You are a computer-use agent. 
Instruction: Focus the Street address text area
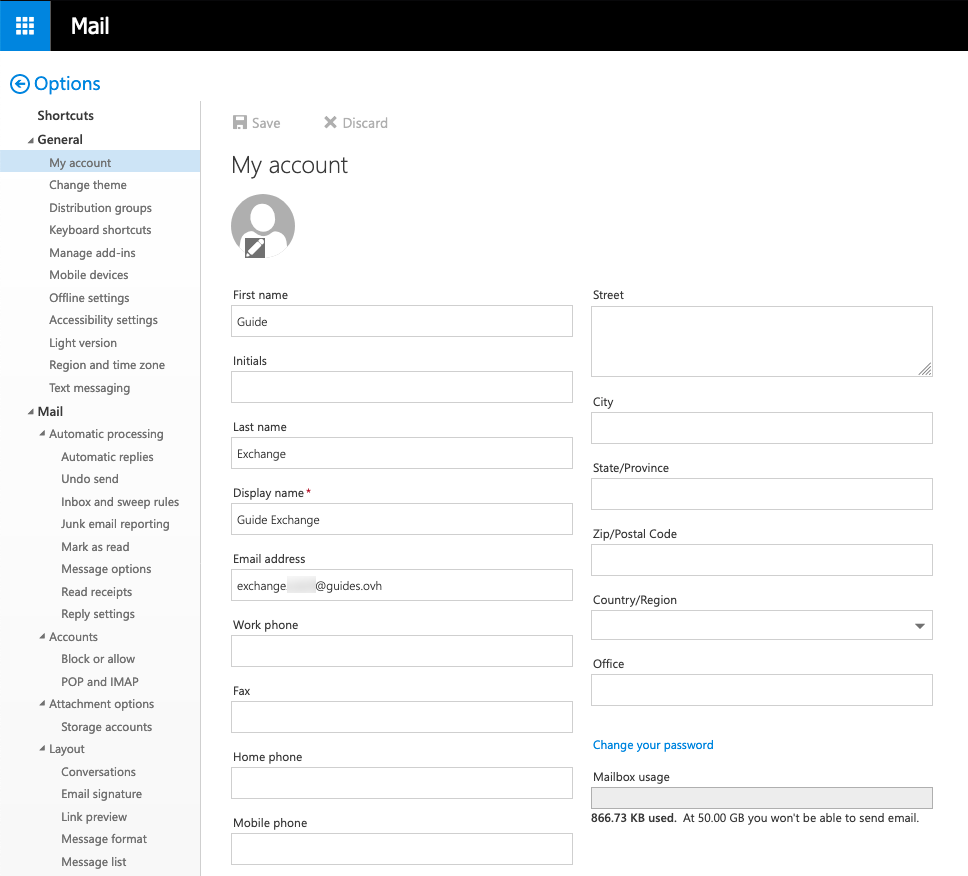point(761,342)
